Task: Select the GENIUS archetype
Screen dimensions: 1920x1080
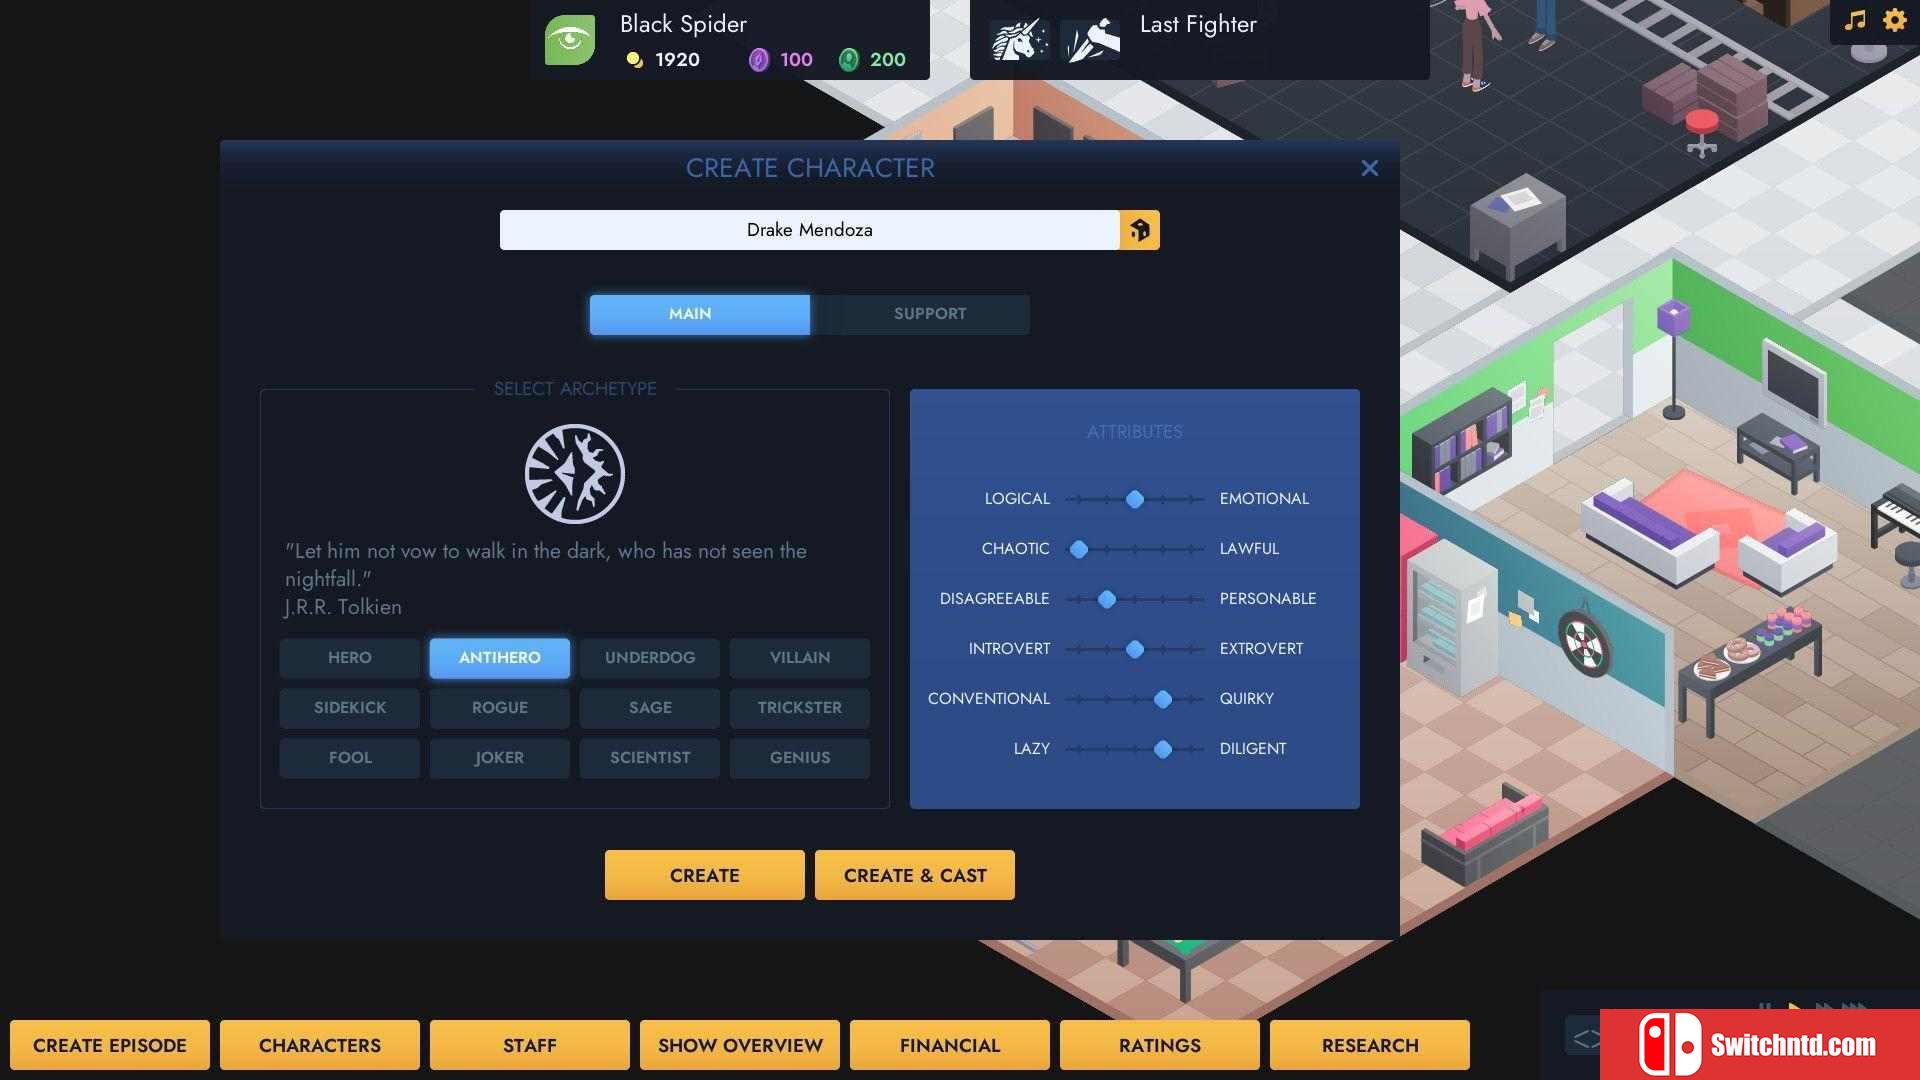Action: [x=799, y=757]
